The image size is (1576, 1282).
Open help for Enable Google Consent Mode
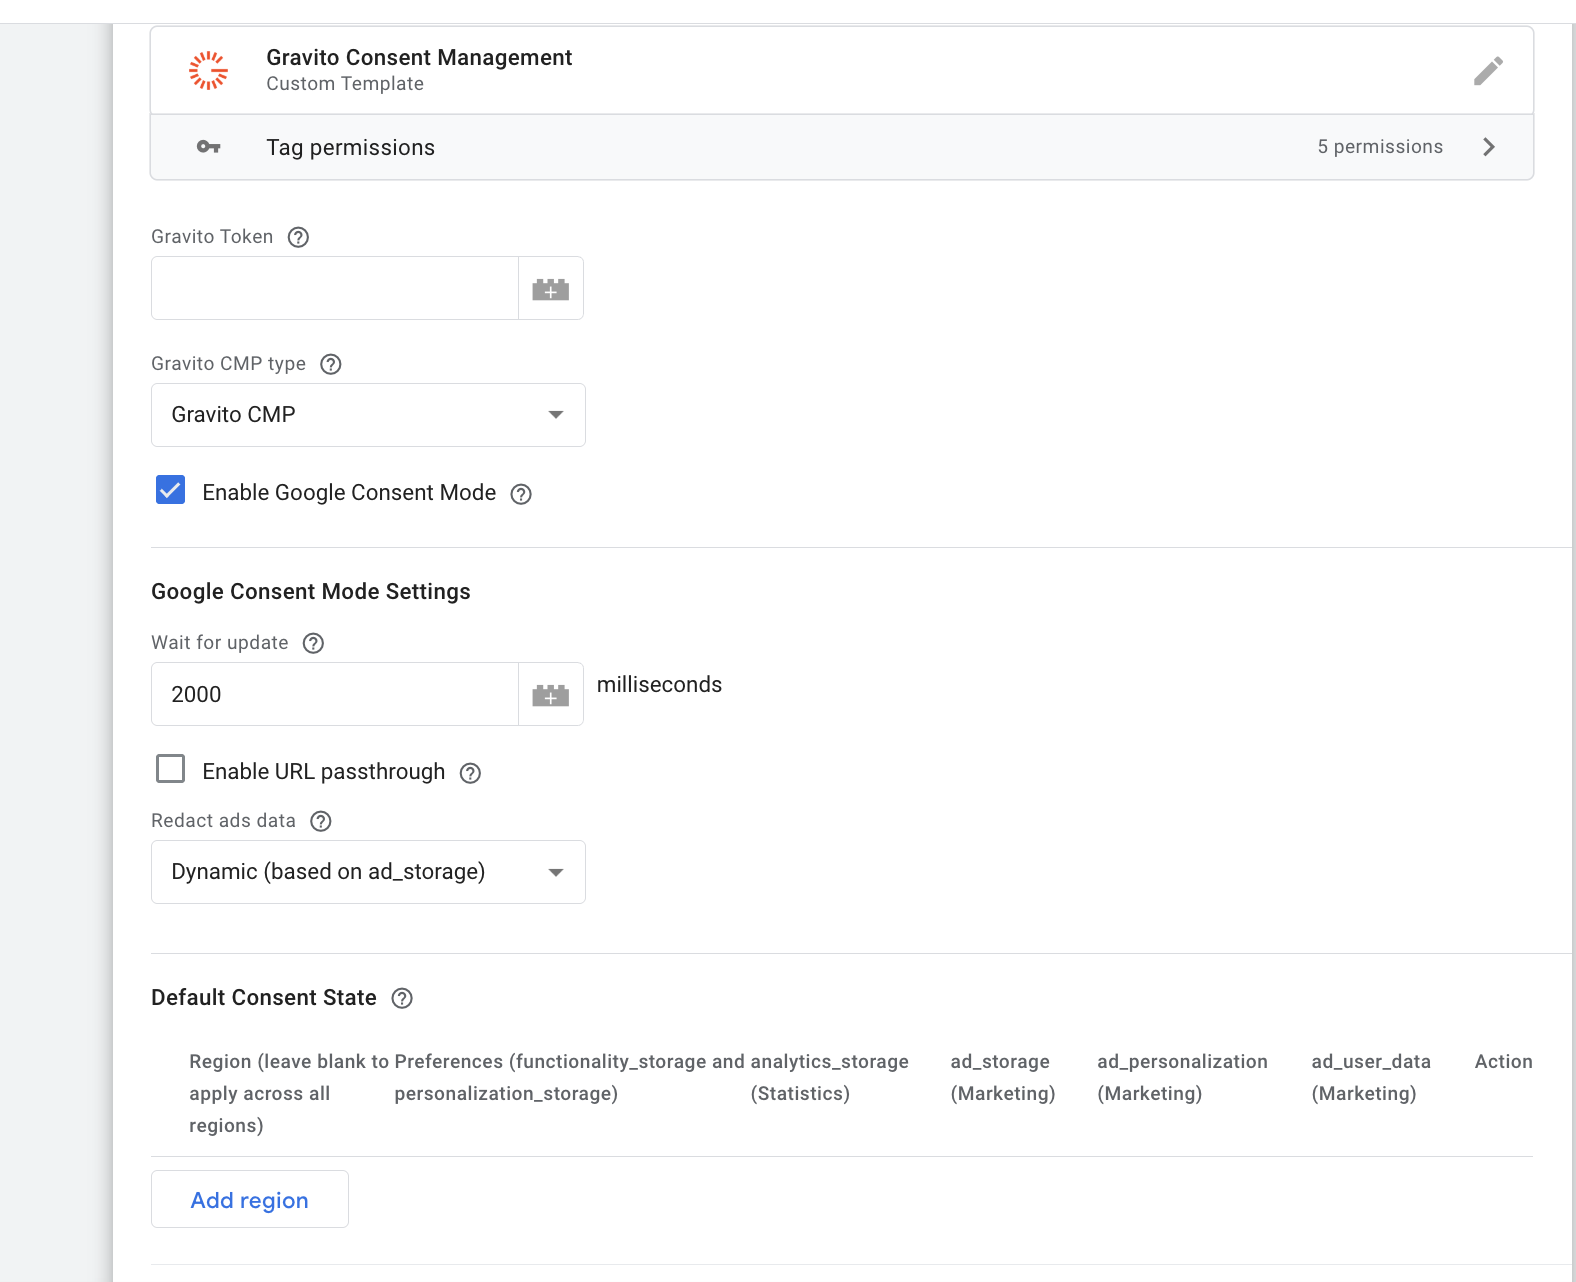coord(521,494)
